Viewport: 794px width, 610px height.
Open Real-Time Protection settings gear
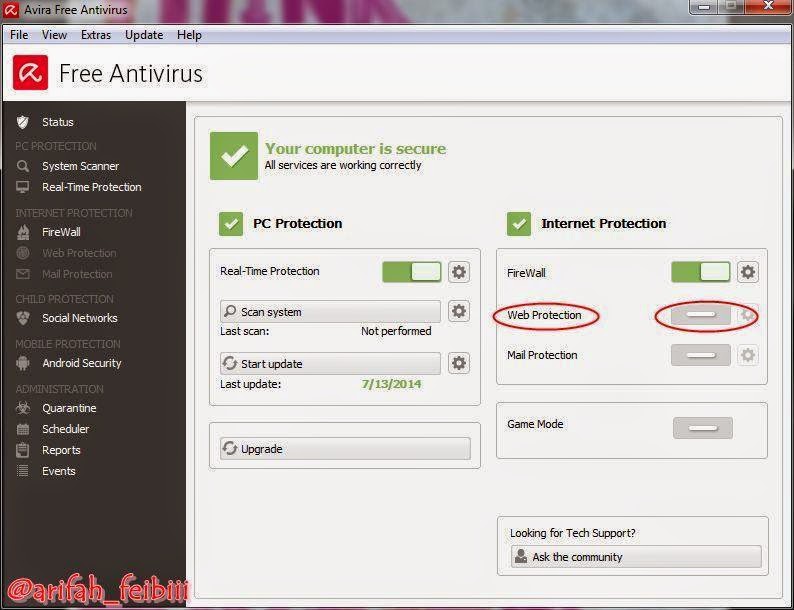point(459,272)
